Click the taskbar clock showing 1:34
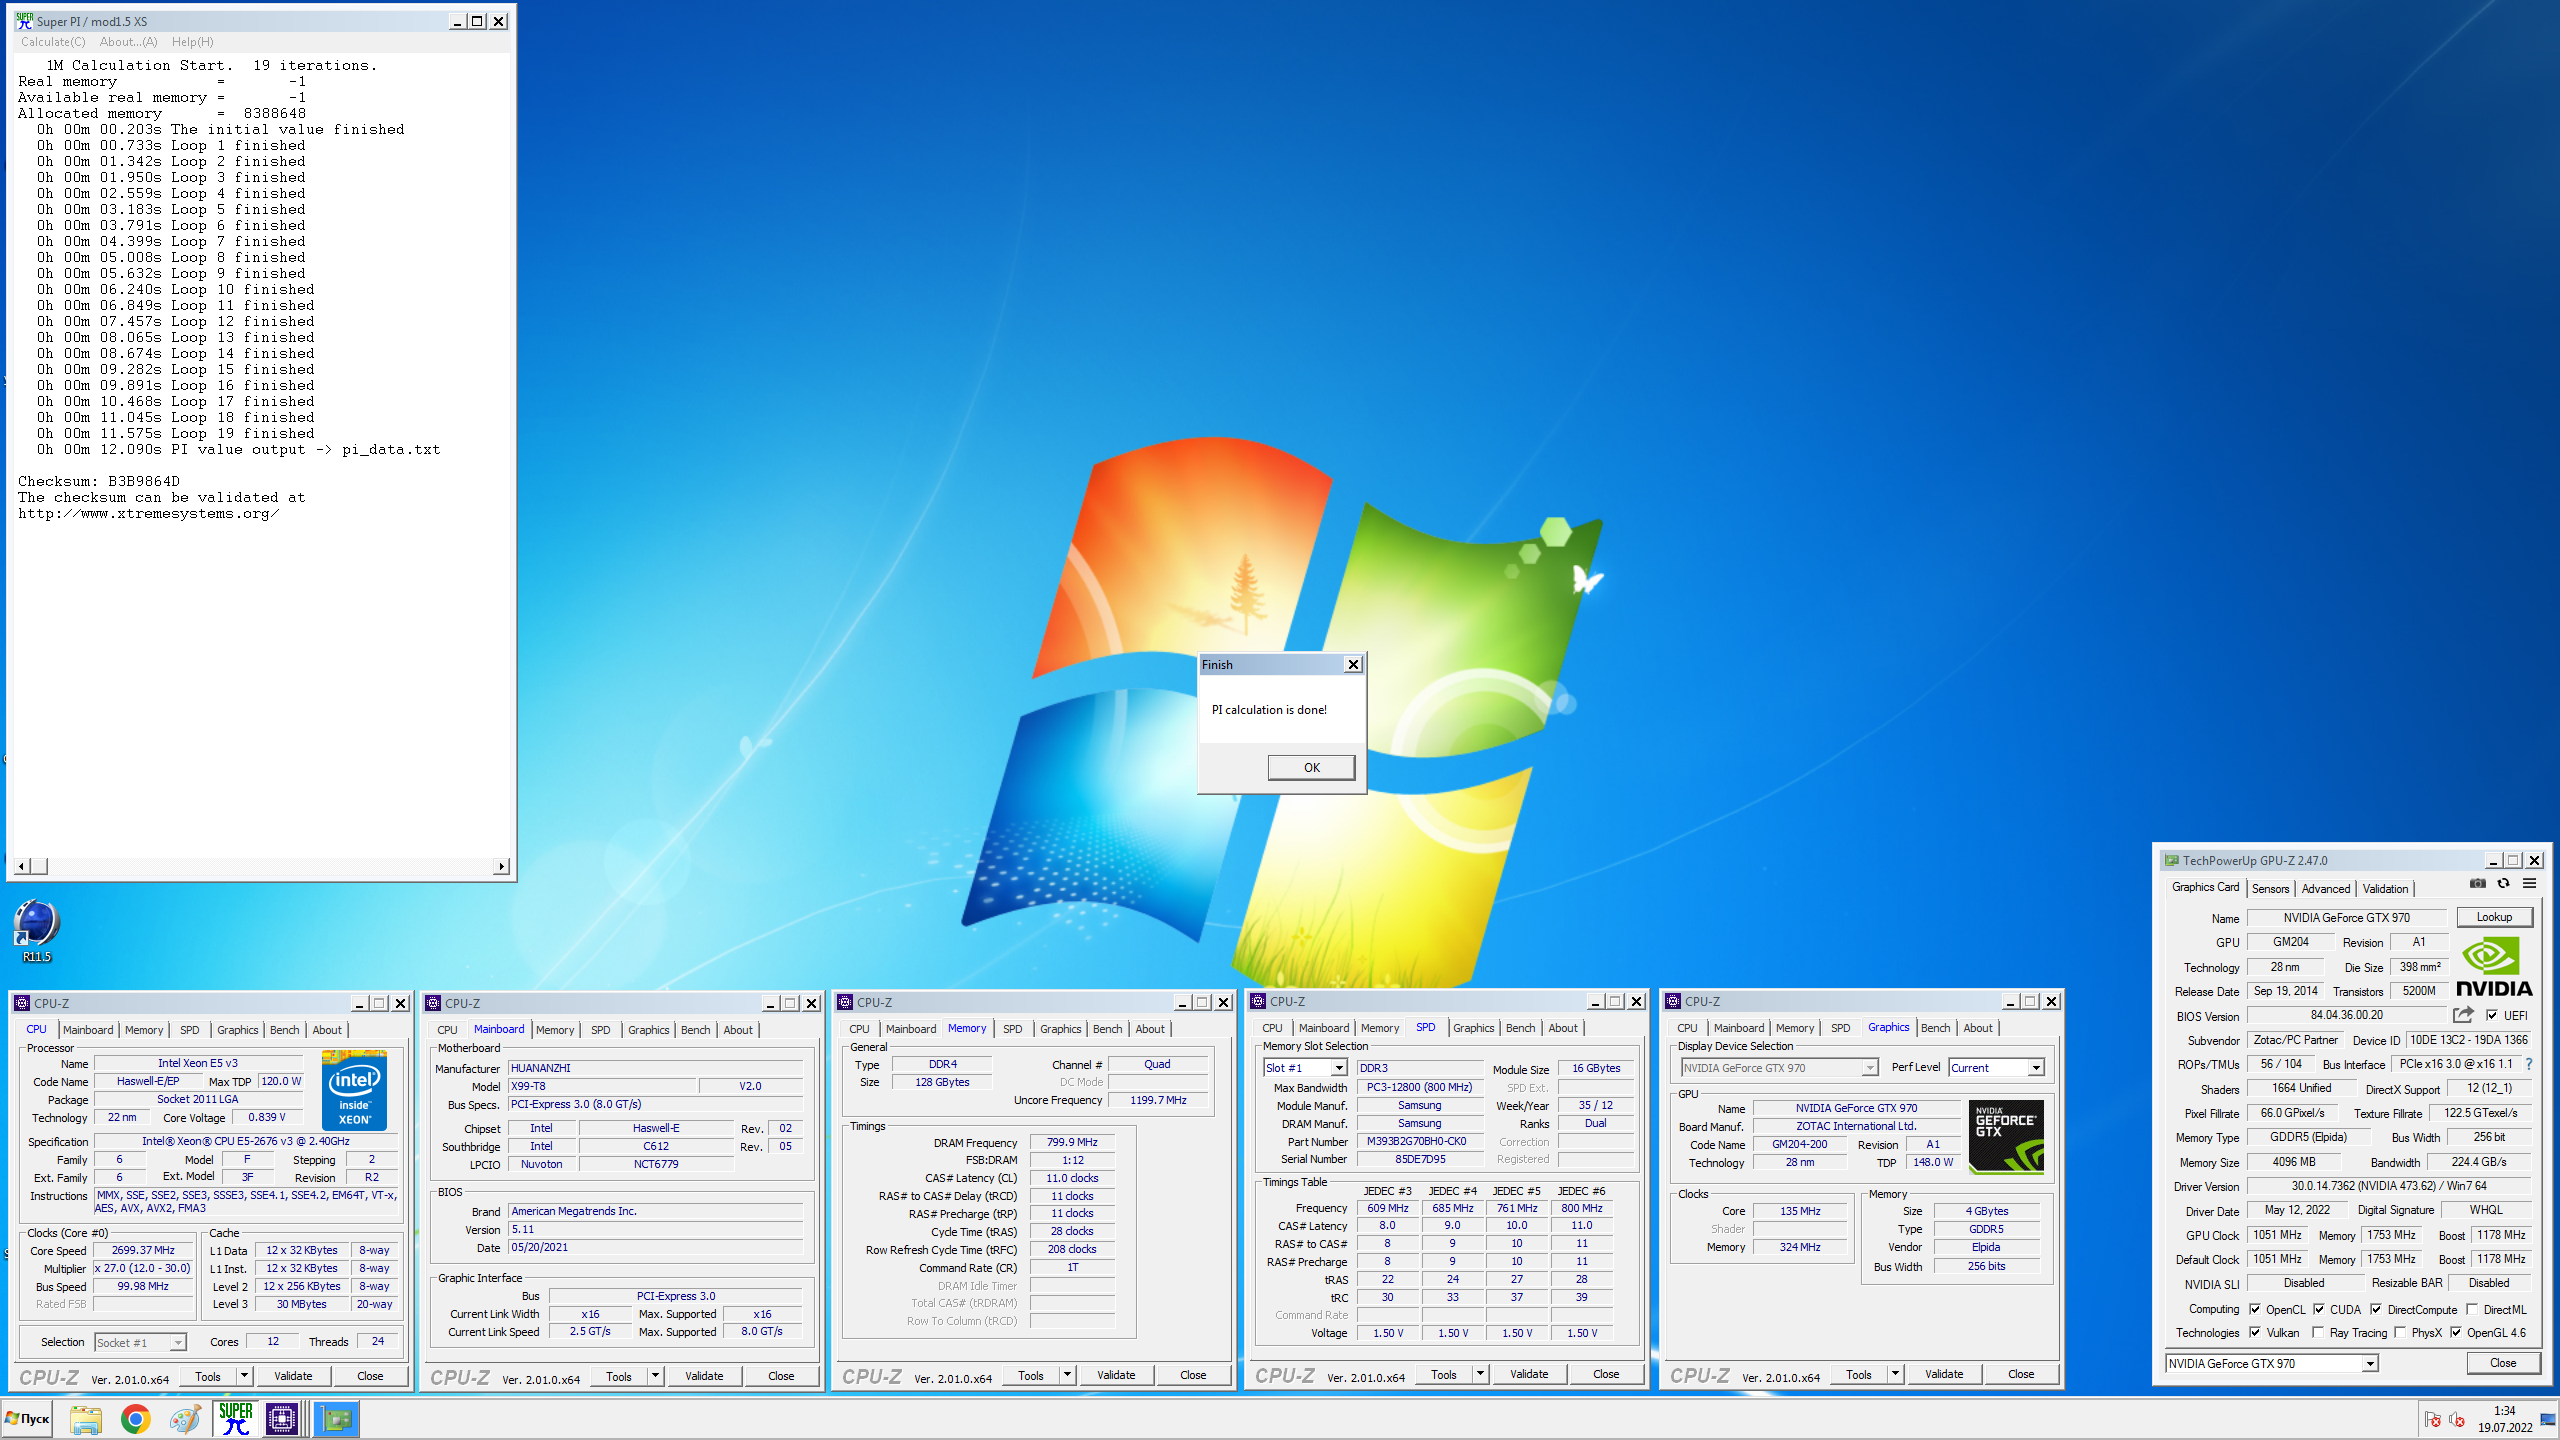This screenshot has height=1440, width=2560. tap(2504, 1419)
